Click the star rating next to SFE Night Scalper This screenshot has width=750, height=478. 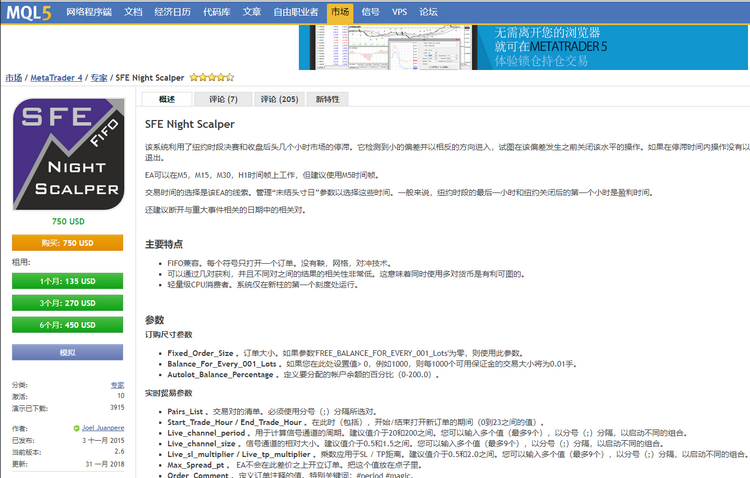coord(211,77)
